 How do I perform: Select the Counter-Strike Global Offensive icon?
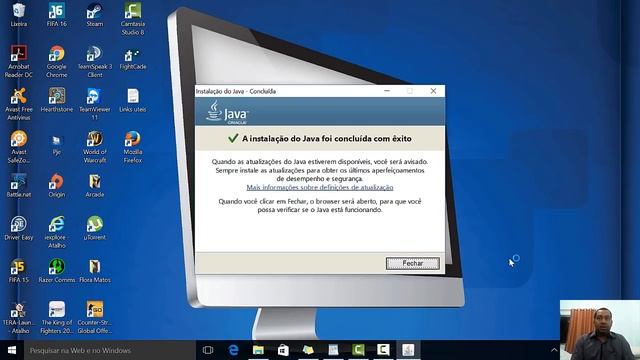click(94, 318)
